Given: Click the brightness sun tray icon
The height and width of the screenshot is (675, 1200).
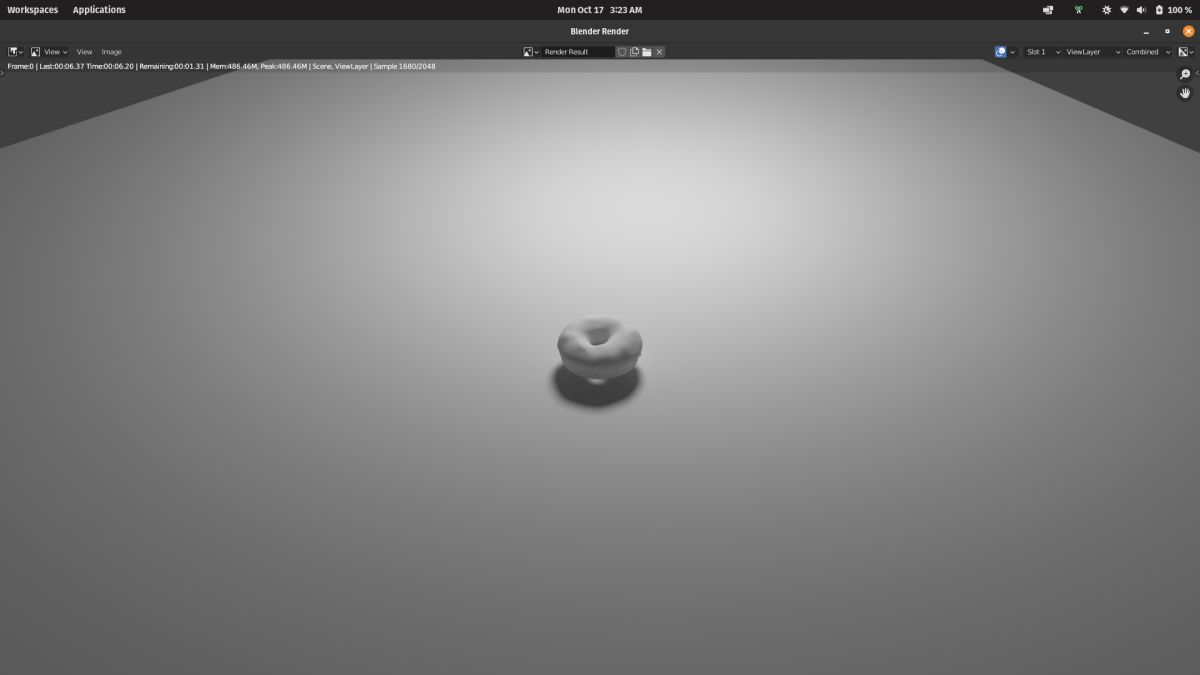Looking at the screenshot, I should coord(1106,10).
